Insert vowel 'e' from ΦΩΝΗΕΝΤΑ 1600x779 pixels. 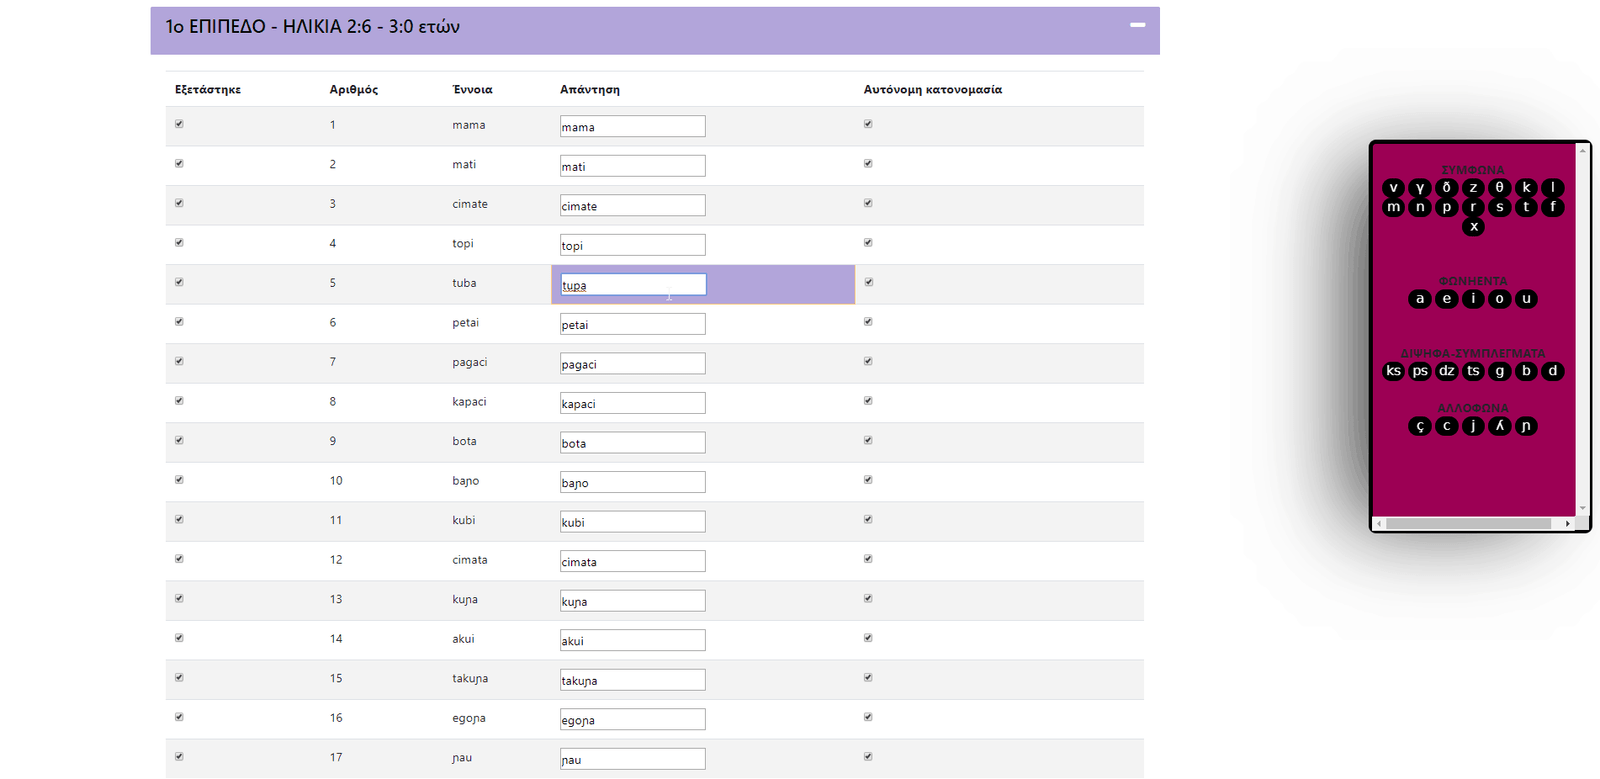pyautogui.click(x=1446, y=299)
